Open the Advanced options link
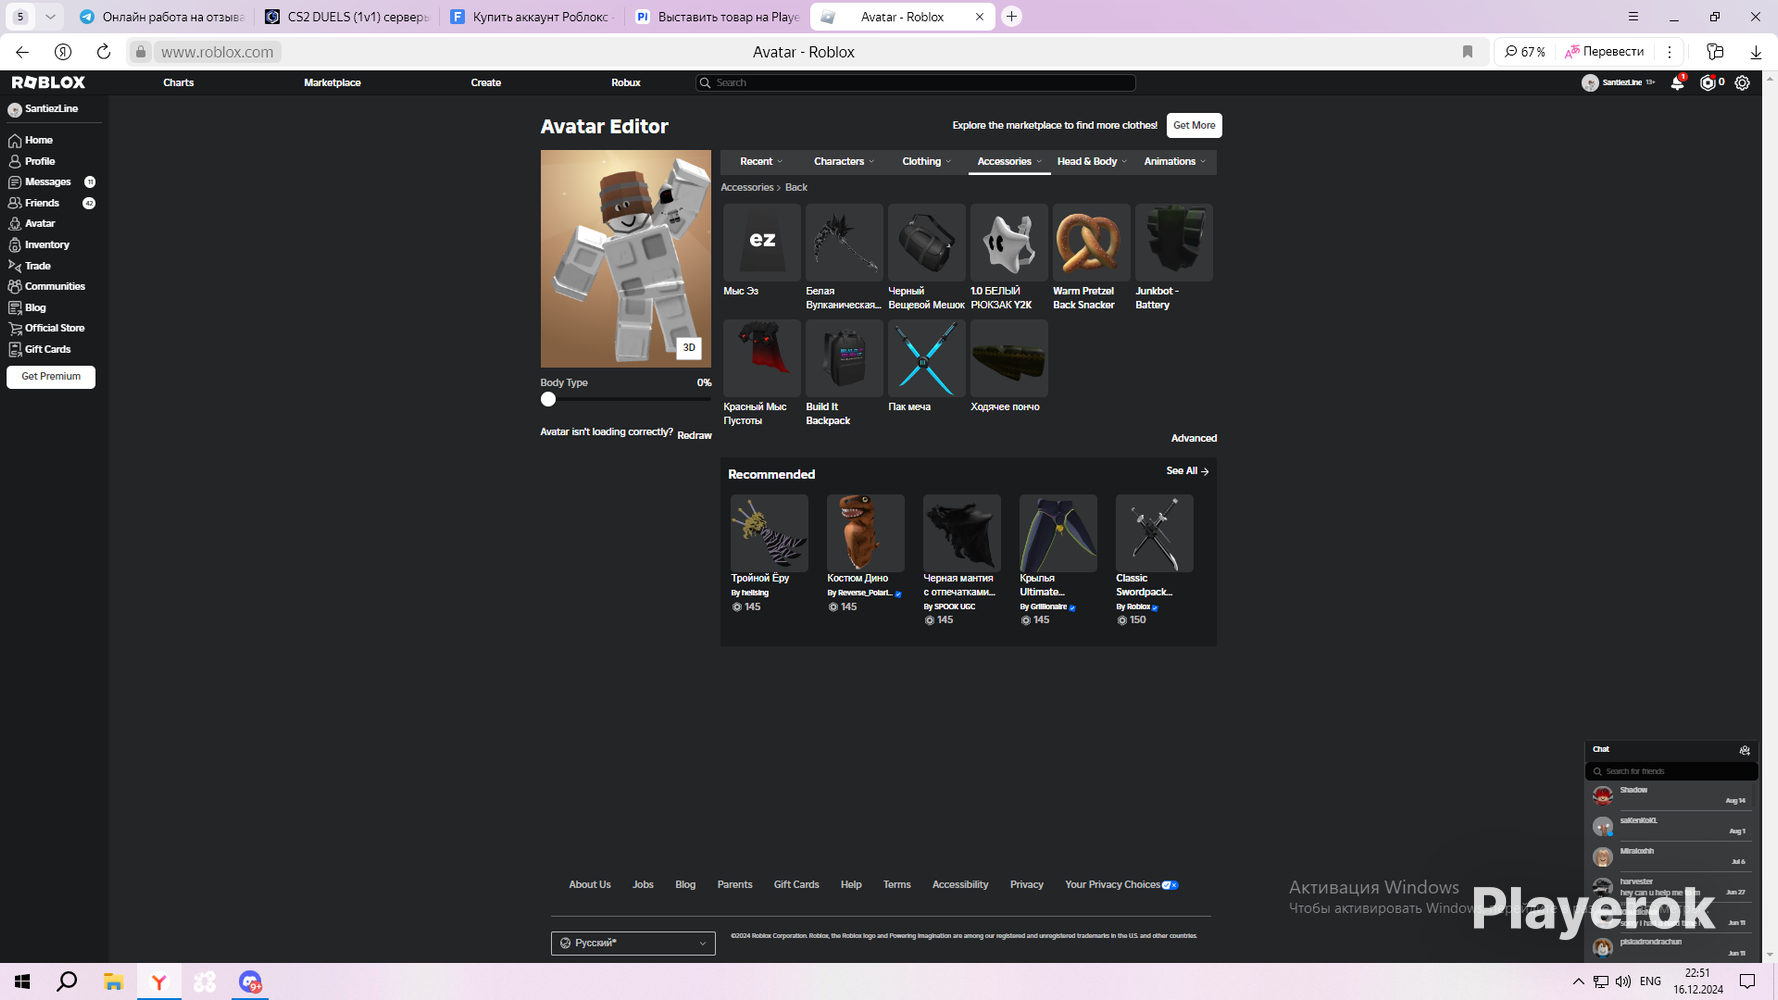Viewport: 1778px width, 1000px height. 1194,438
